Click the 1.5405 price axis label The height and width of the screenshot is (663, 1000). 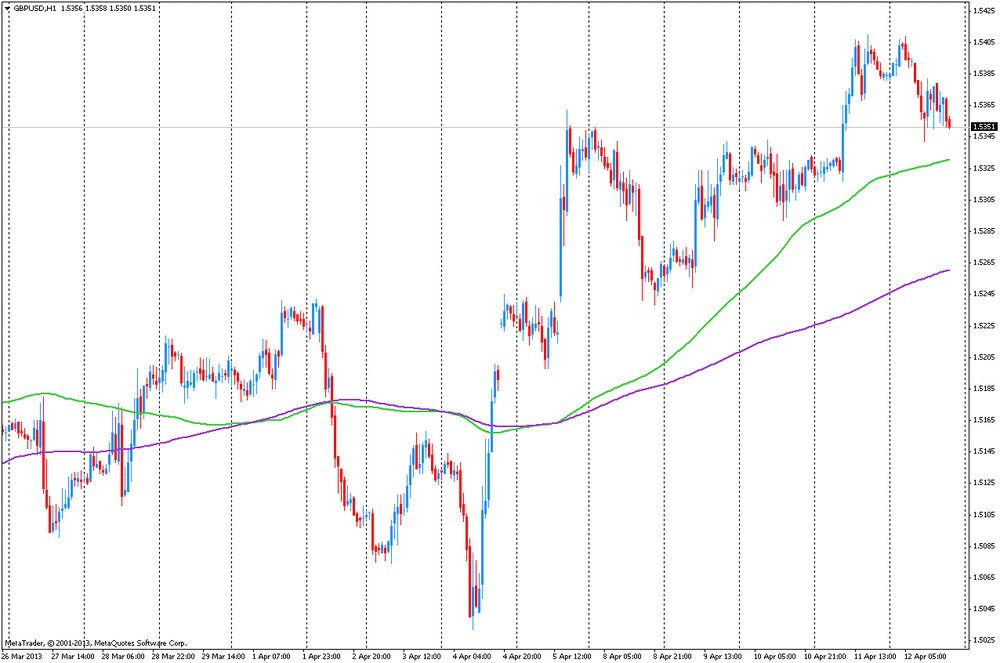[985, 42]
